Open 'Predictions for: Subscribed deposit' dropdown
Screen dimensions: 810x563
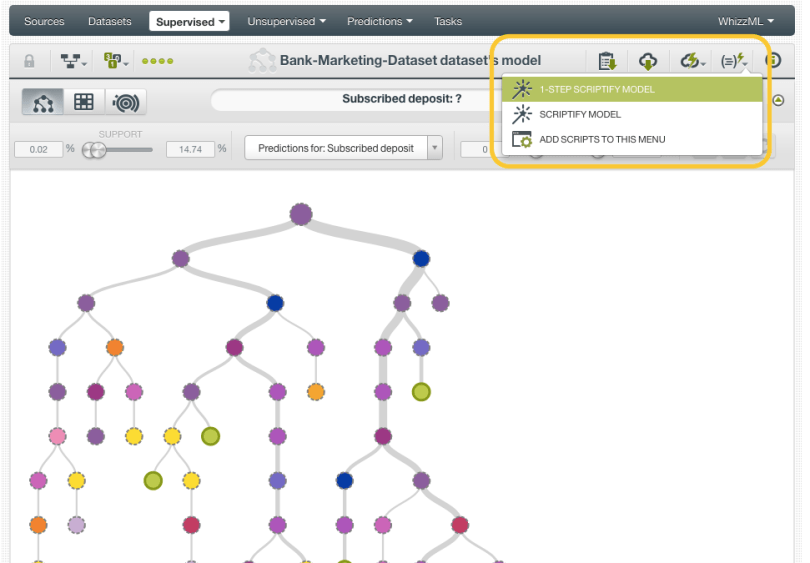point(343,148)
